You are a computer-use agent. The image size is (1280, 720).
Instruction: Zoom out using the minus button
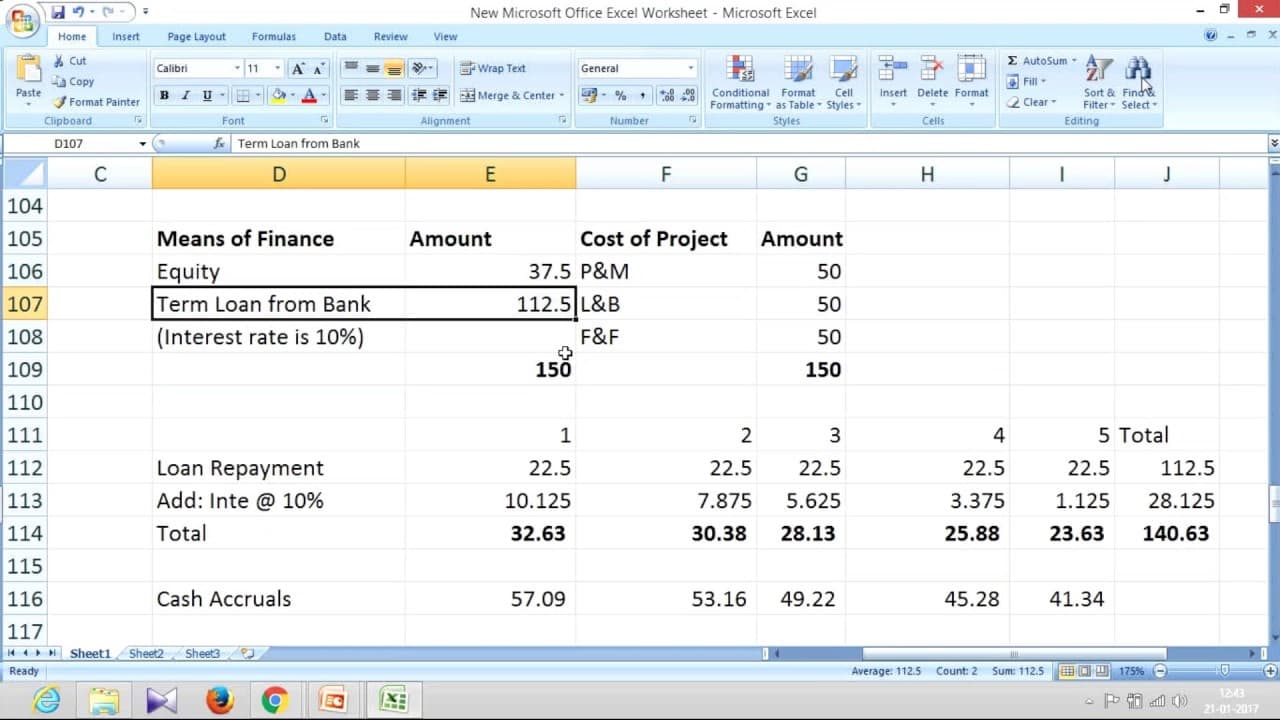1160,672
